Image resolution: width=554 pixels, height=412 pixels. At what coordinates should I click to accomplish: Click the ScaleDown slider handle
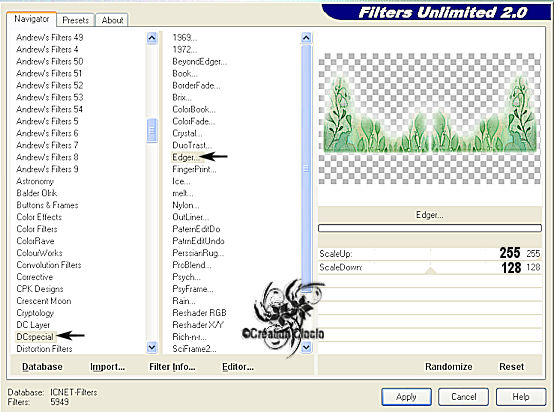click(430, 271)
